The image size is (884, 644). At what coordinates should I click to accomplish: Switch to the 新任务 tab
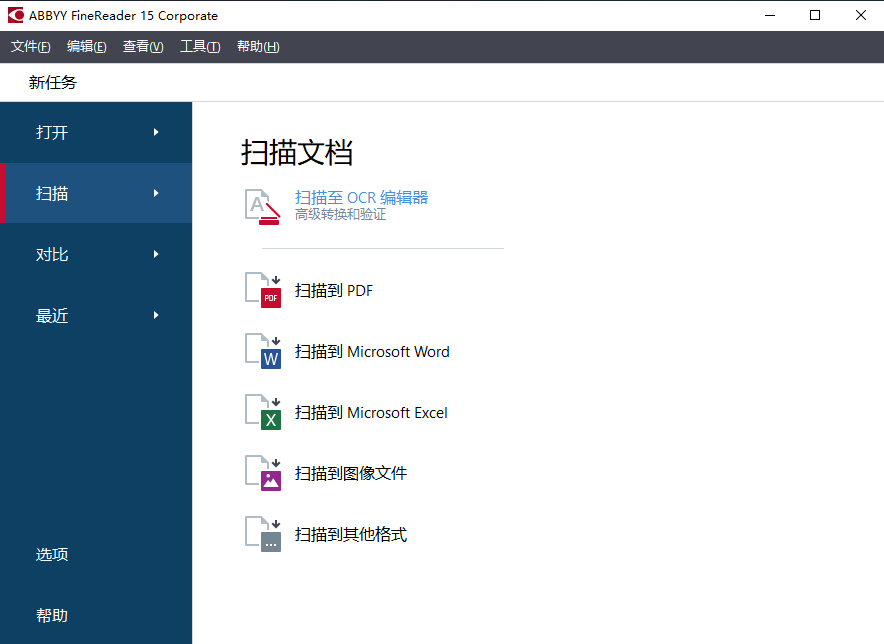coord(52,82)
